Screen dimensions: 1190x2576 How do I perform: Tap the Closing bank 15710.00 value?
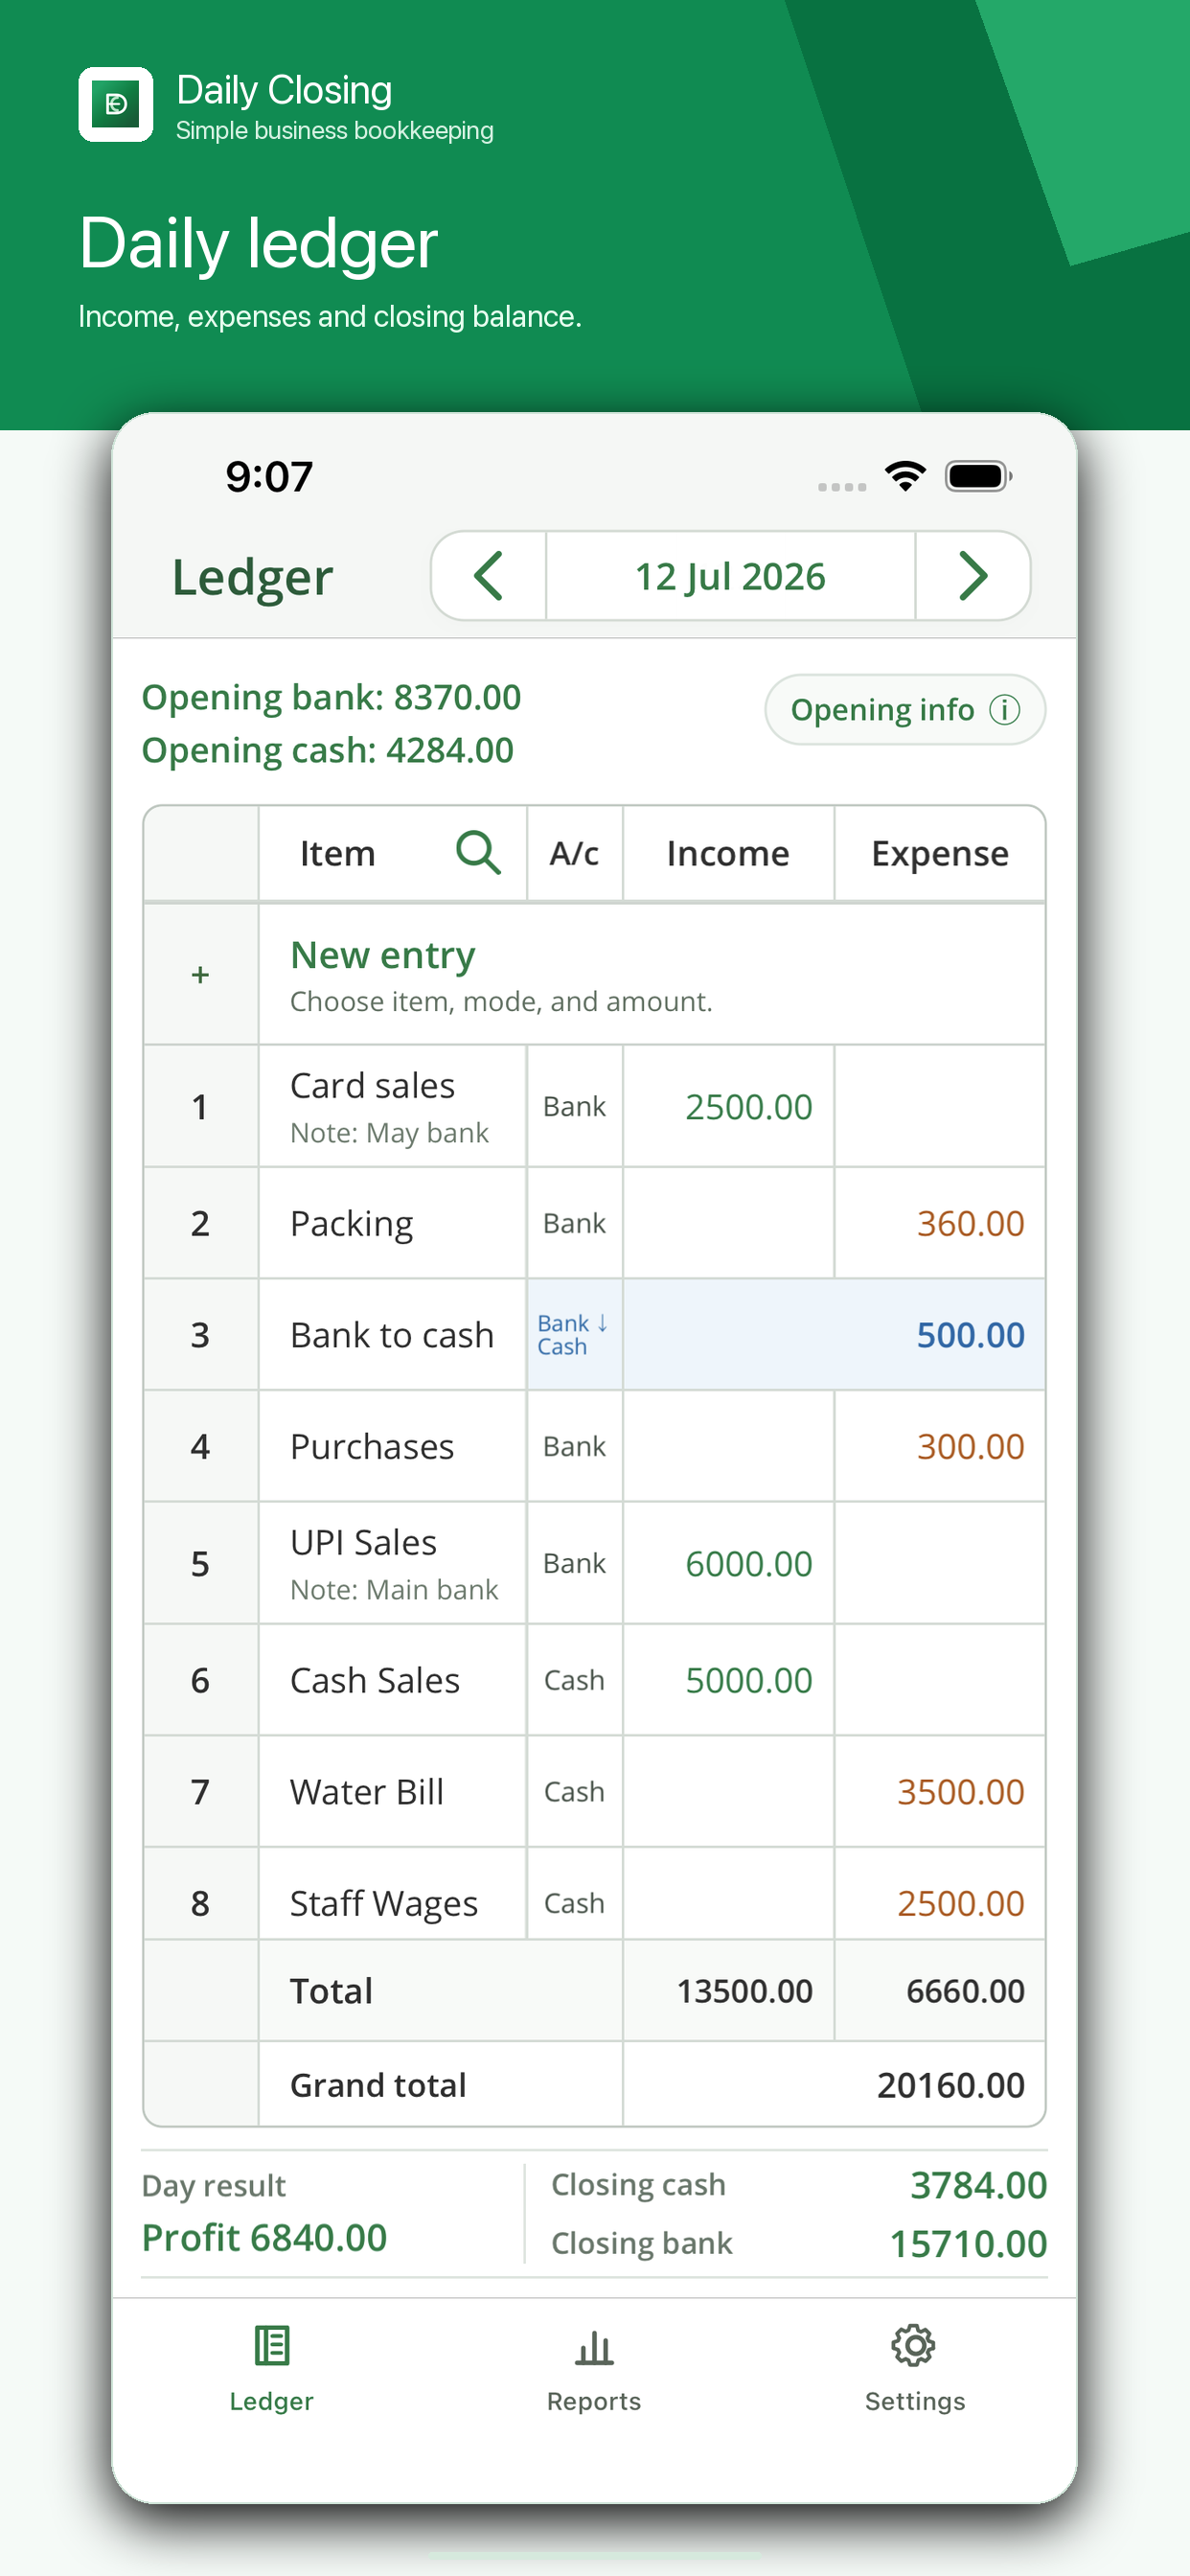[968, 2244]
